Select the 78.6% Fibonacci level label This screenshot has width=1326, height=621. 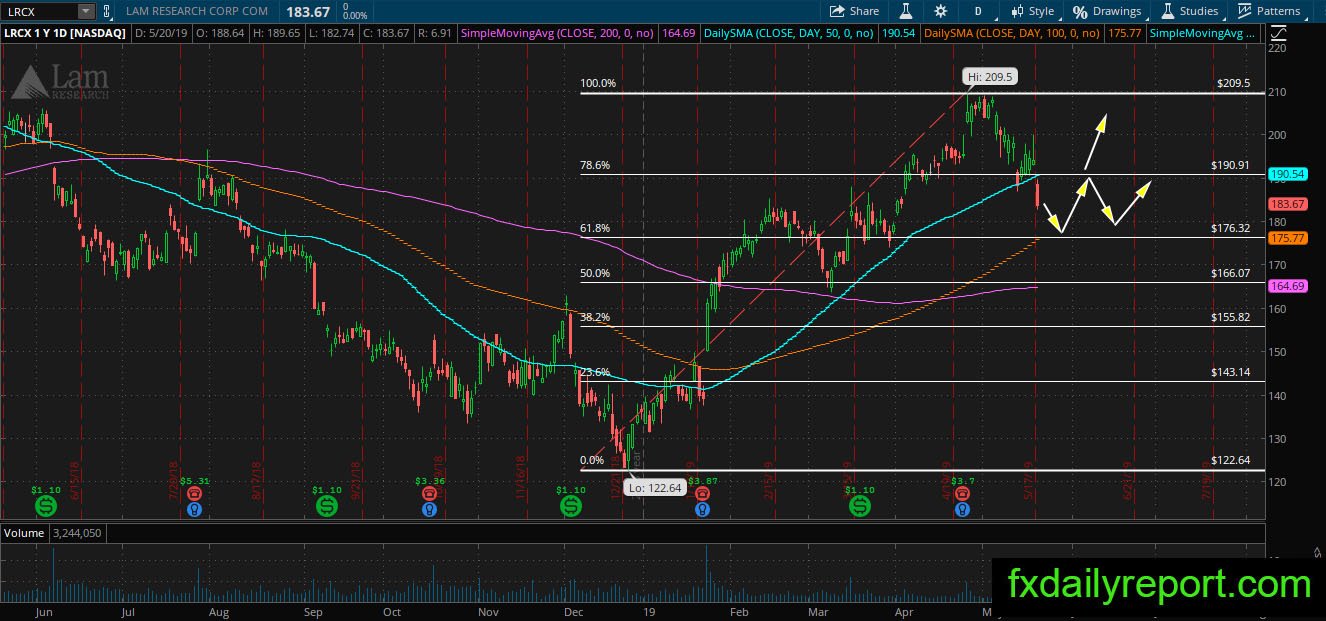(x=595, y=166)
